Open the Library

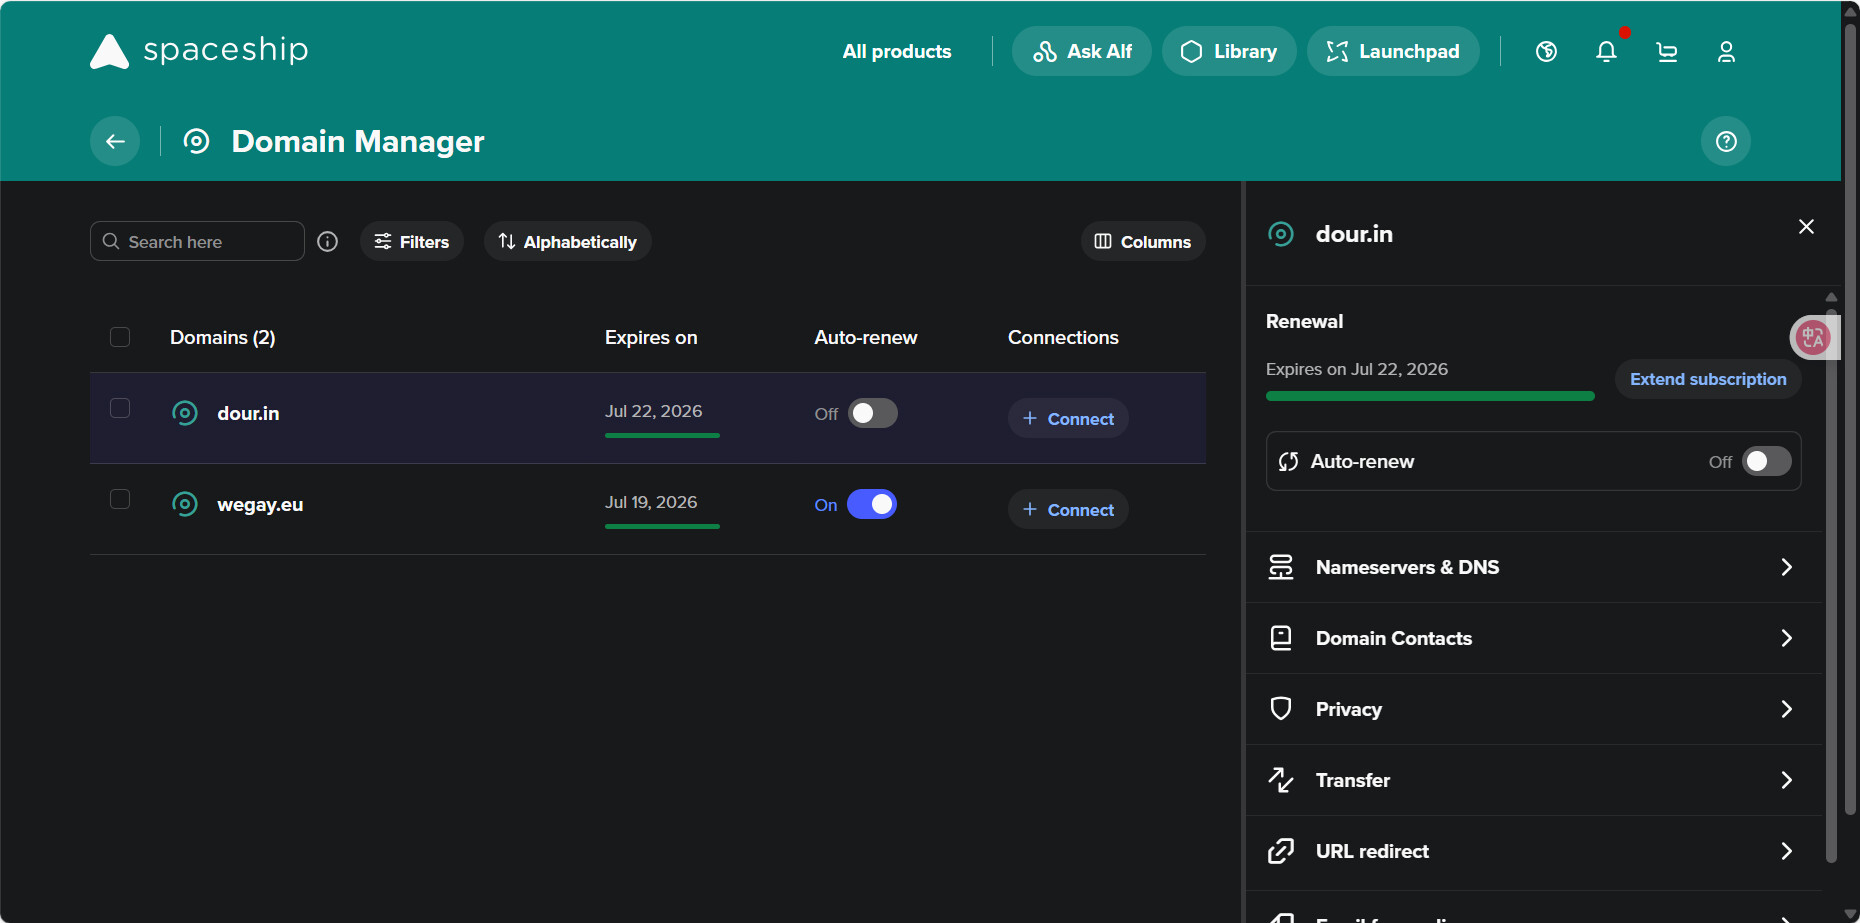click(x=1229, y=51)
